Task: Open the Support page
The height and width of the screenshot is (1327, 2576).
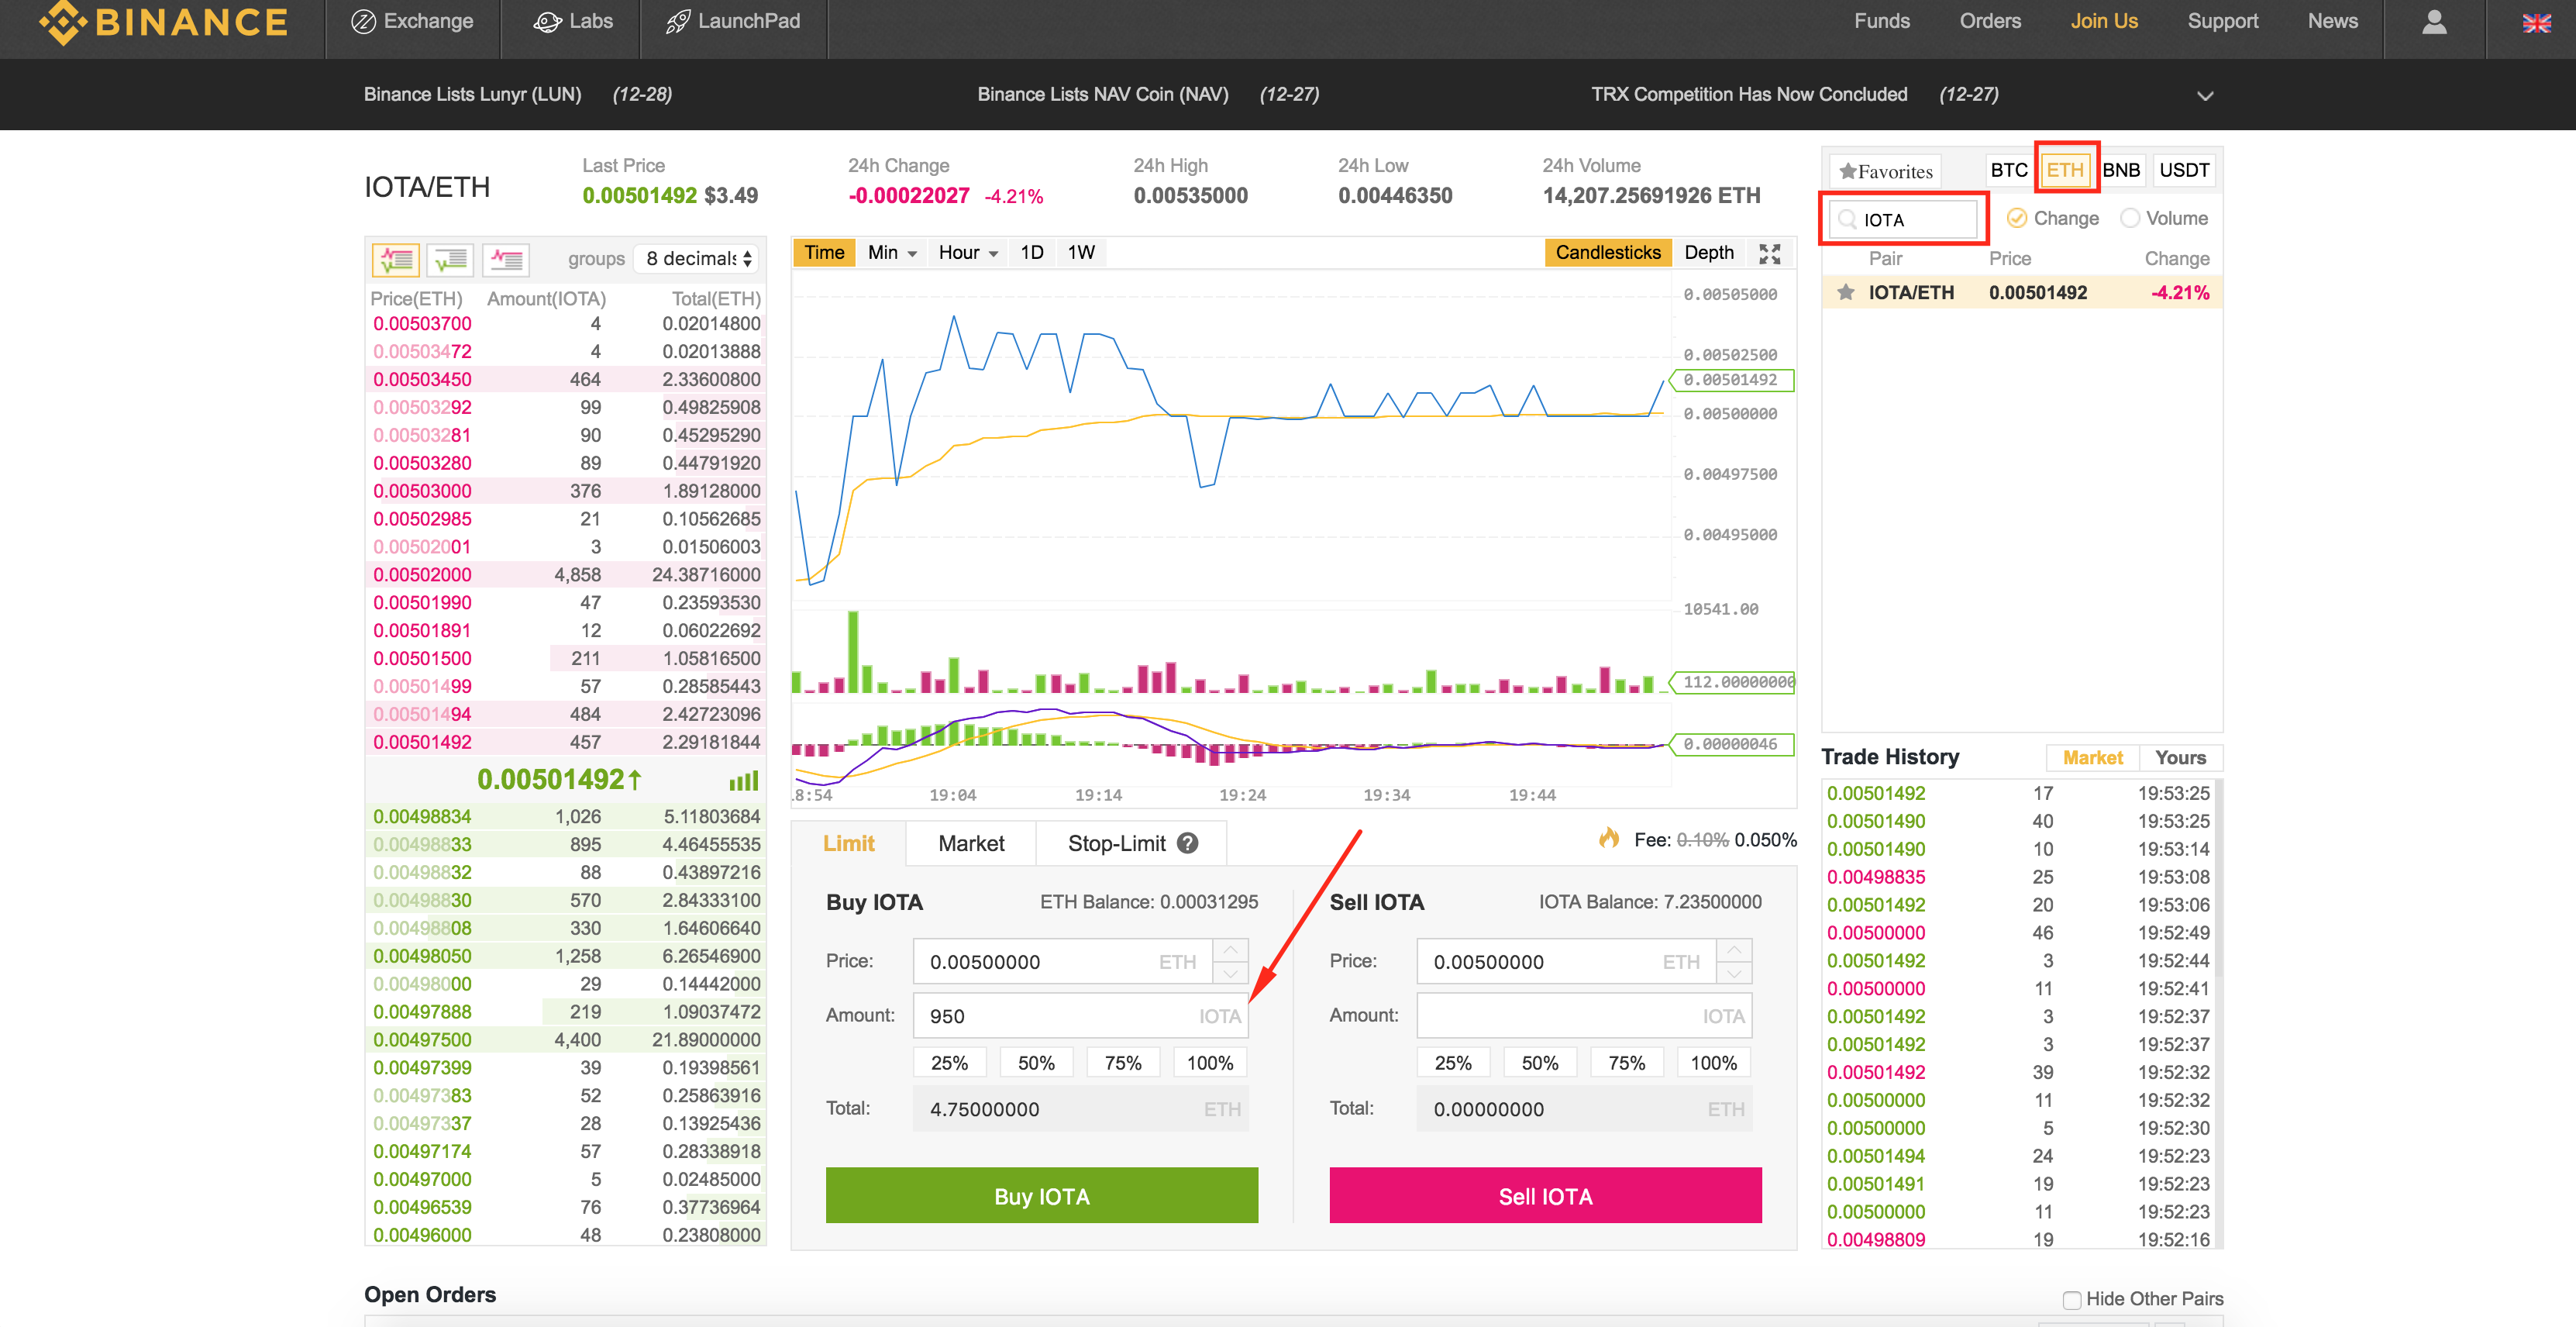Action: point(2222,21)
